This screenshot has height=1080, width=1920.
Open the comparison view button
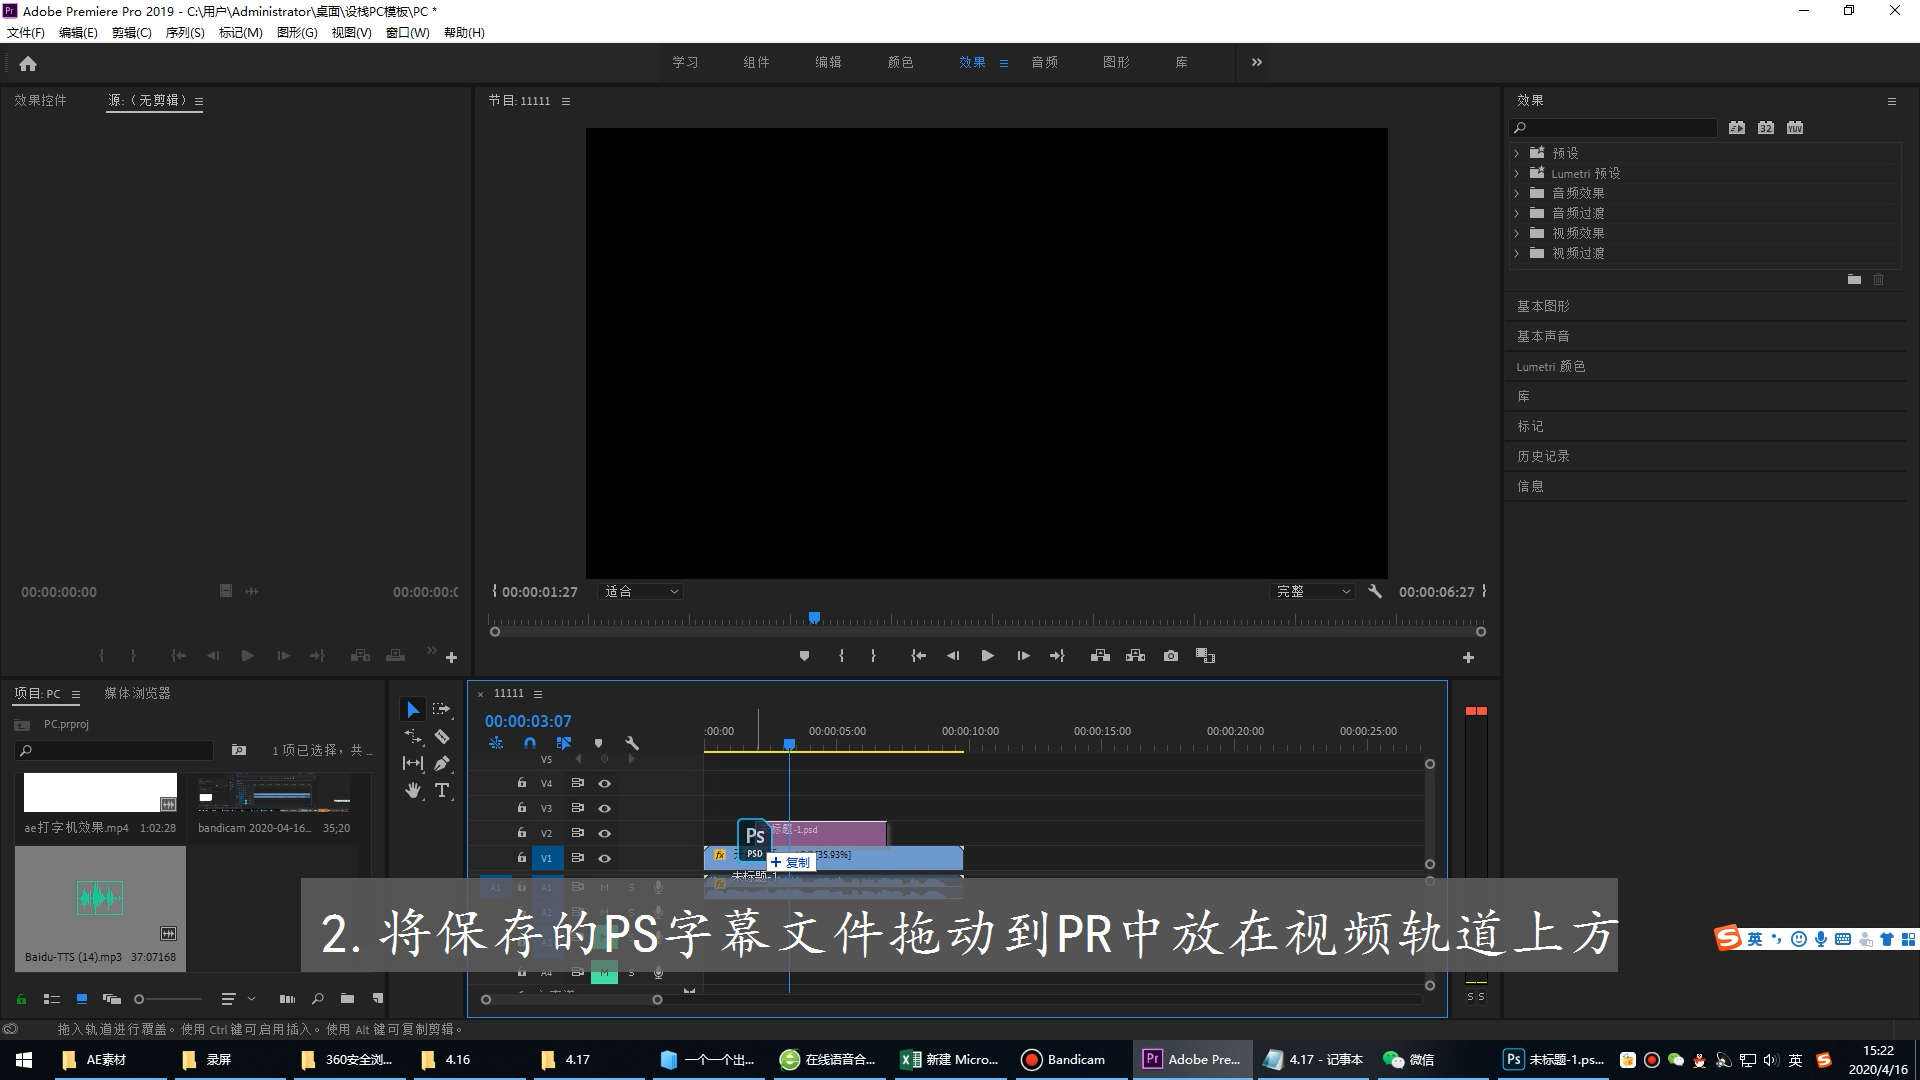(1206, 656)
